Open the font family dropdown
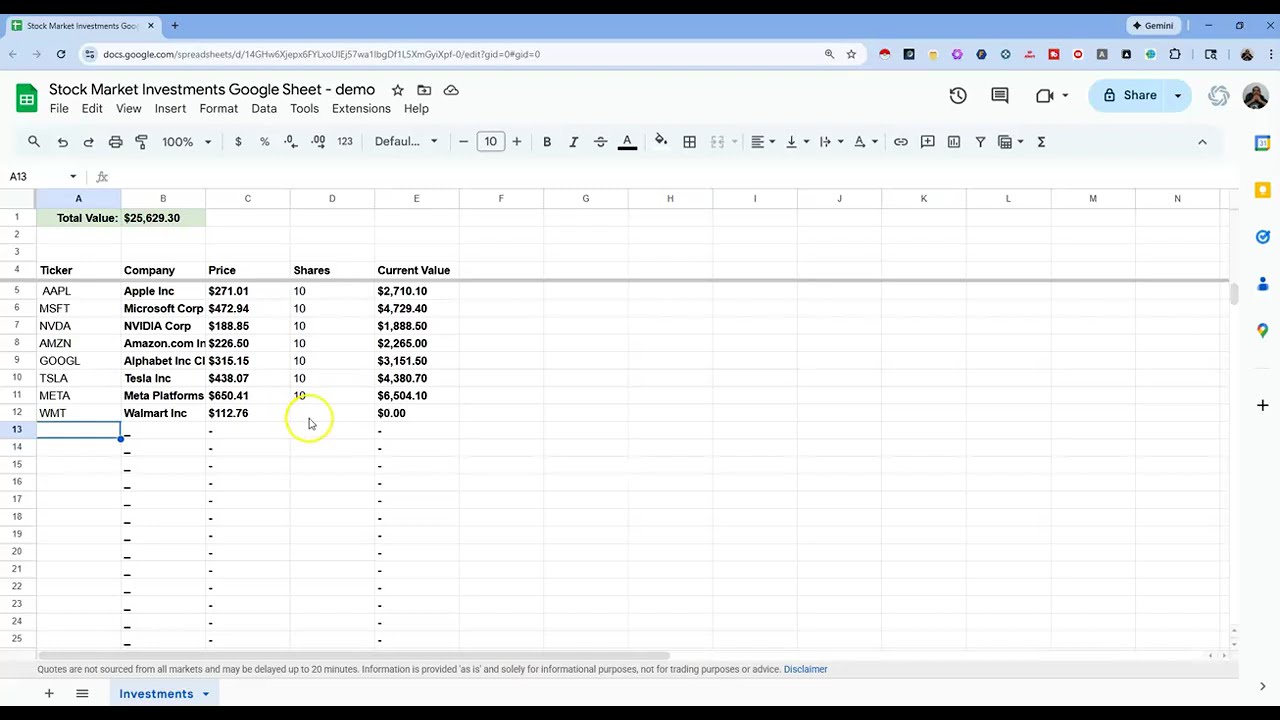This screenshot has width=1280, height=720. click(406, 142)
